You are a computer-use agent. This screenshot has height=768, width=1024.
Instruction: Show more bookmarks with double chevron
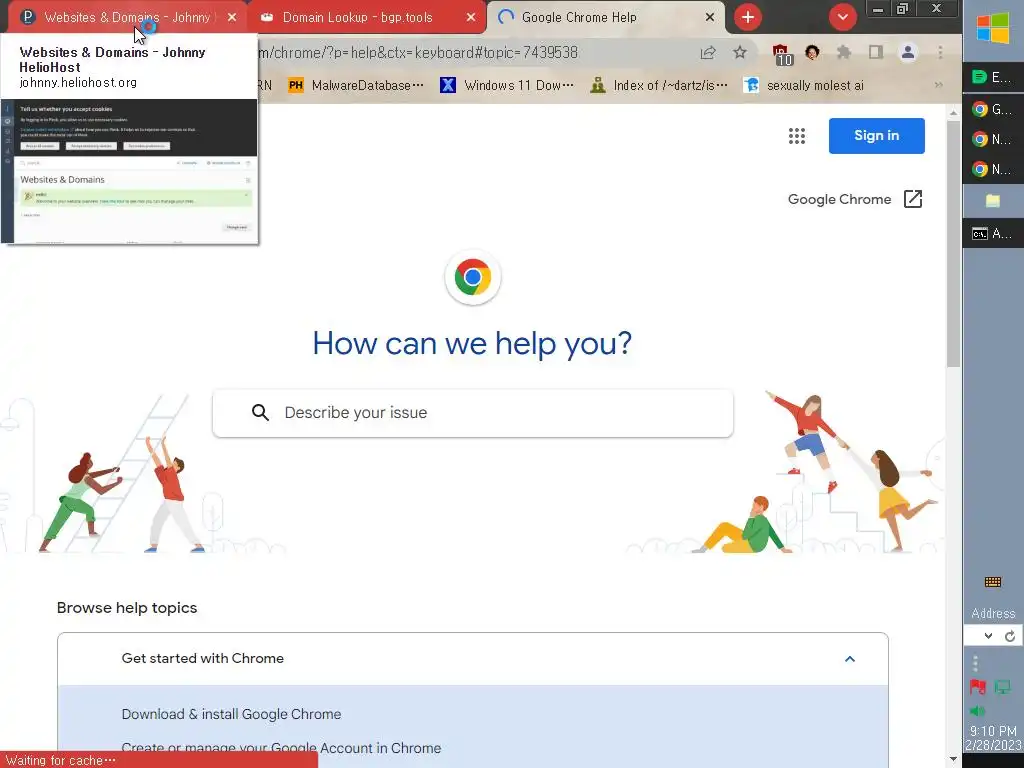938,85
